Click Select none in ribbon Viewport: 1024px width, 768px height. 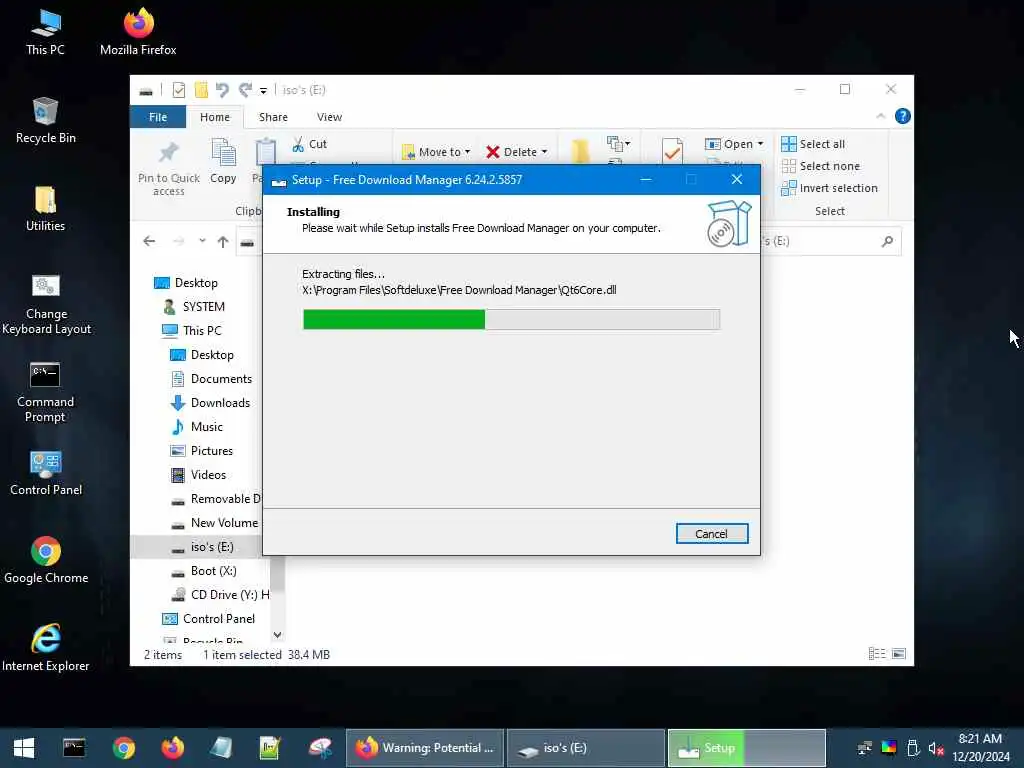point(820,166)
